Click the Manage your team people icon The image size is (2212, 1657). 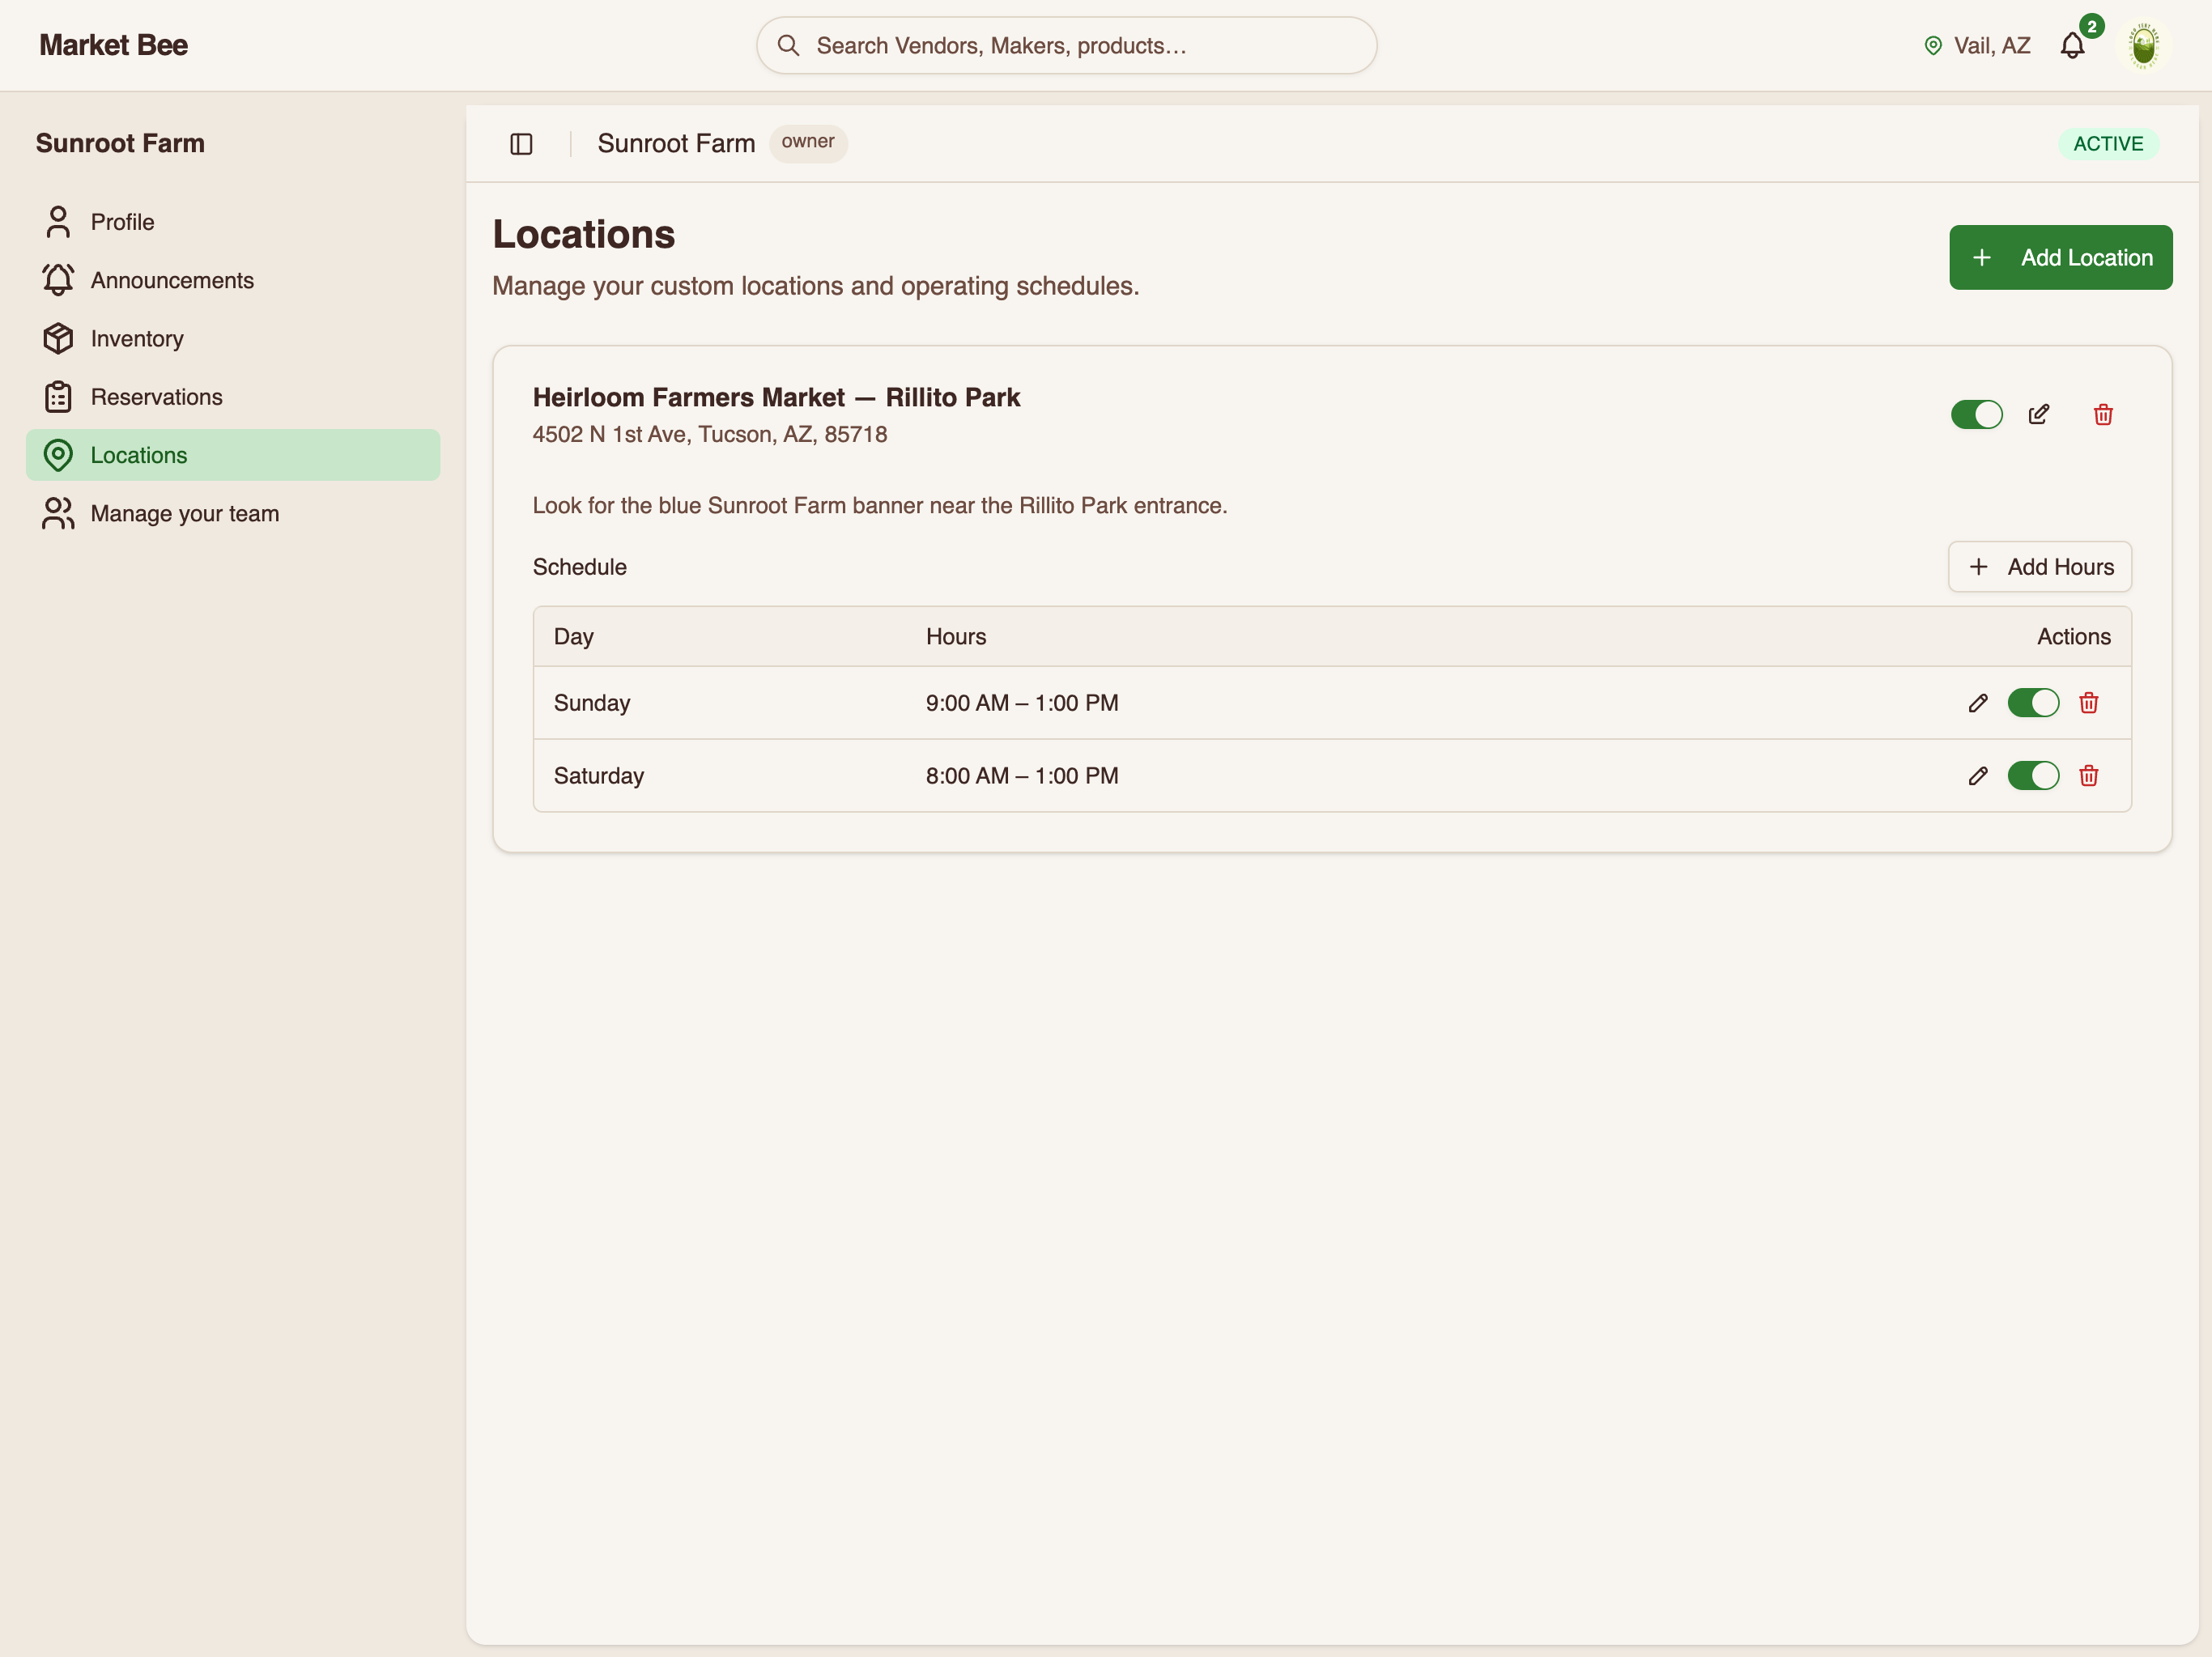tap(58, 513)
